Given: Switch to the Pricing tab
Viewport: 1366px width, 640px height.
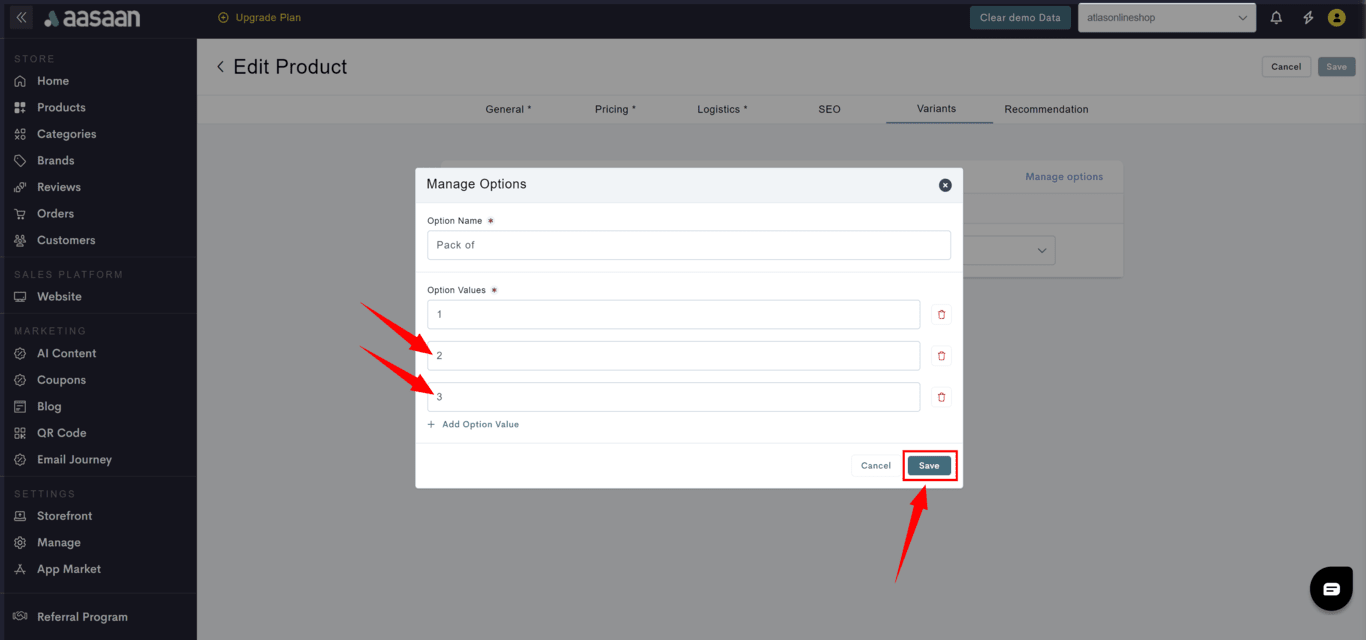Looking at the screenshot, I should coord(615,109).
